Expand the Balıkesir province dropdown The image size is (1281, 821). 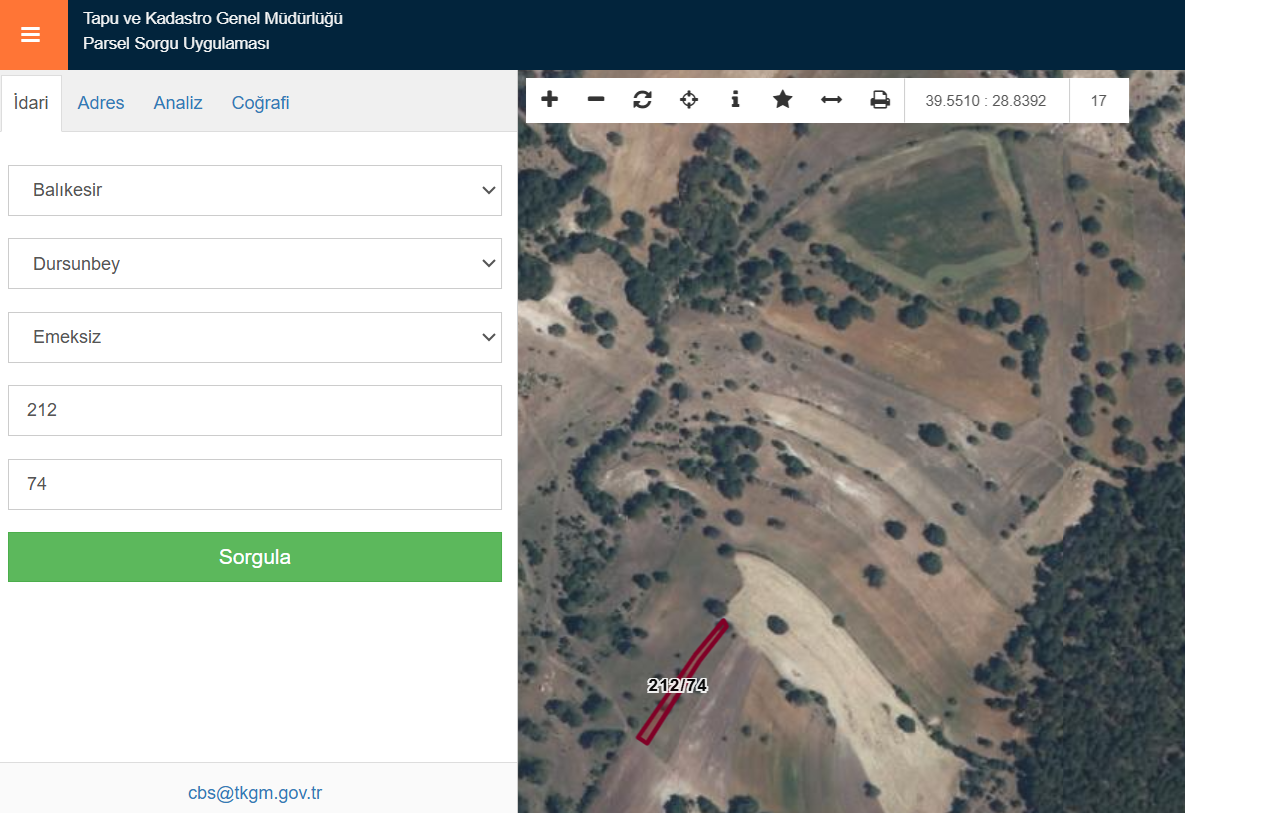pos(255,190)
